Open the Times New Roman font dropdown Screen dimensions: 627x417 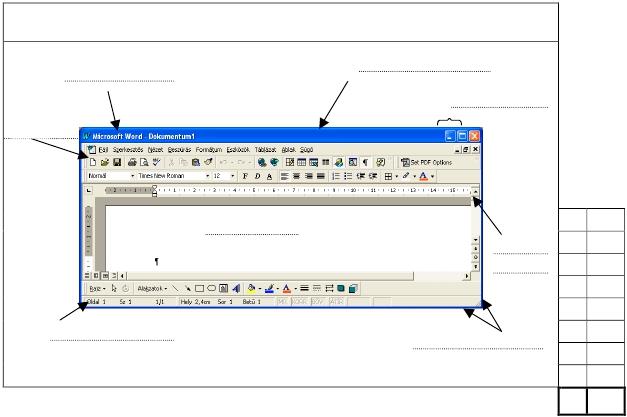tap(208, 176)
